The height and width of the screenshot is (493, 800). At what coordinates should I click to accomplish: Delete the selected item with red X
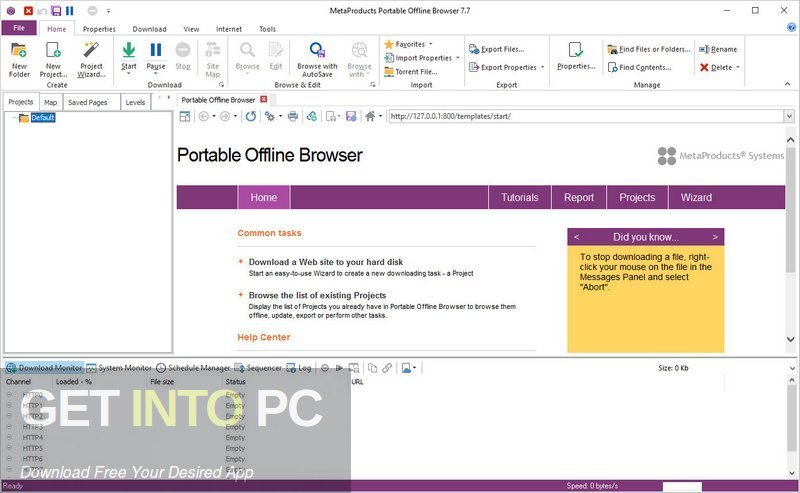(x=716, y=67)
